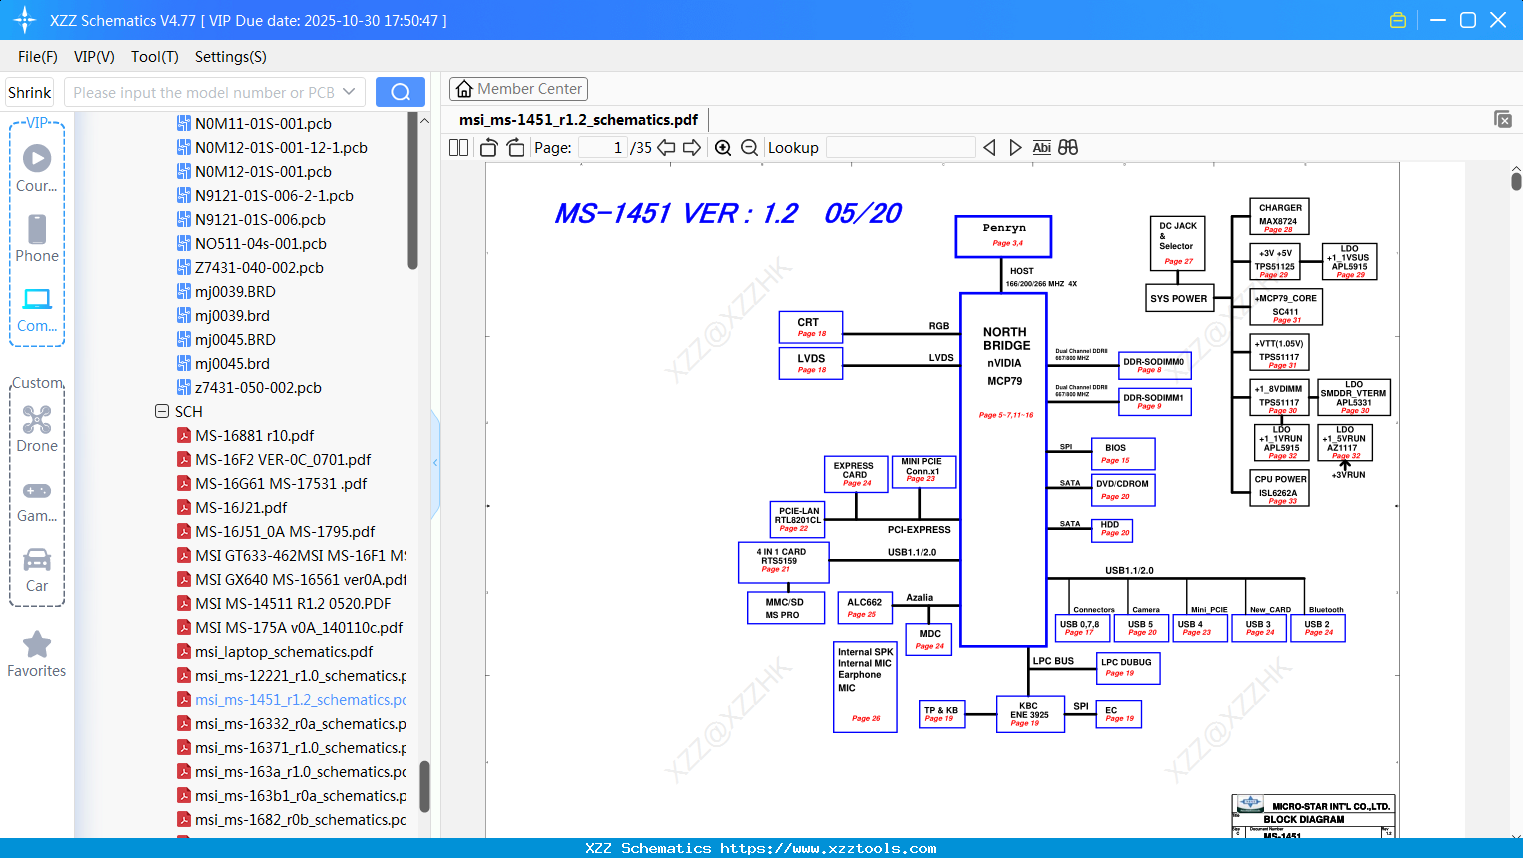This screenshot has width=1523, height=858.
Task: Click the NORTH BRIDGE block in diagram
Action: [x=1003, y=469]
